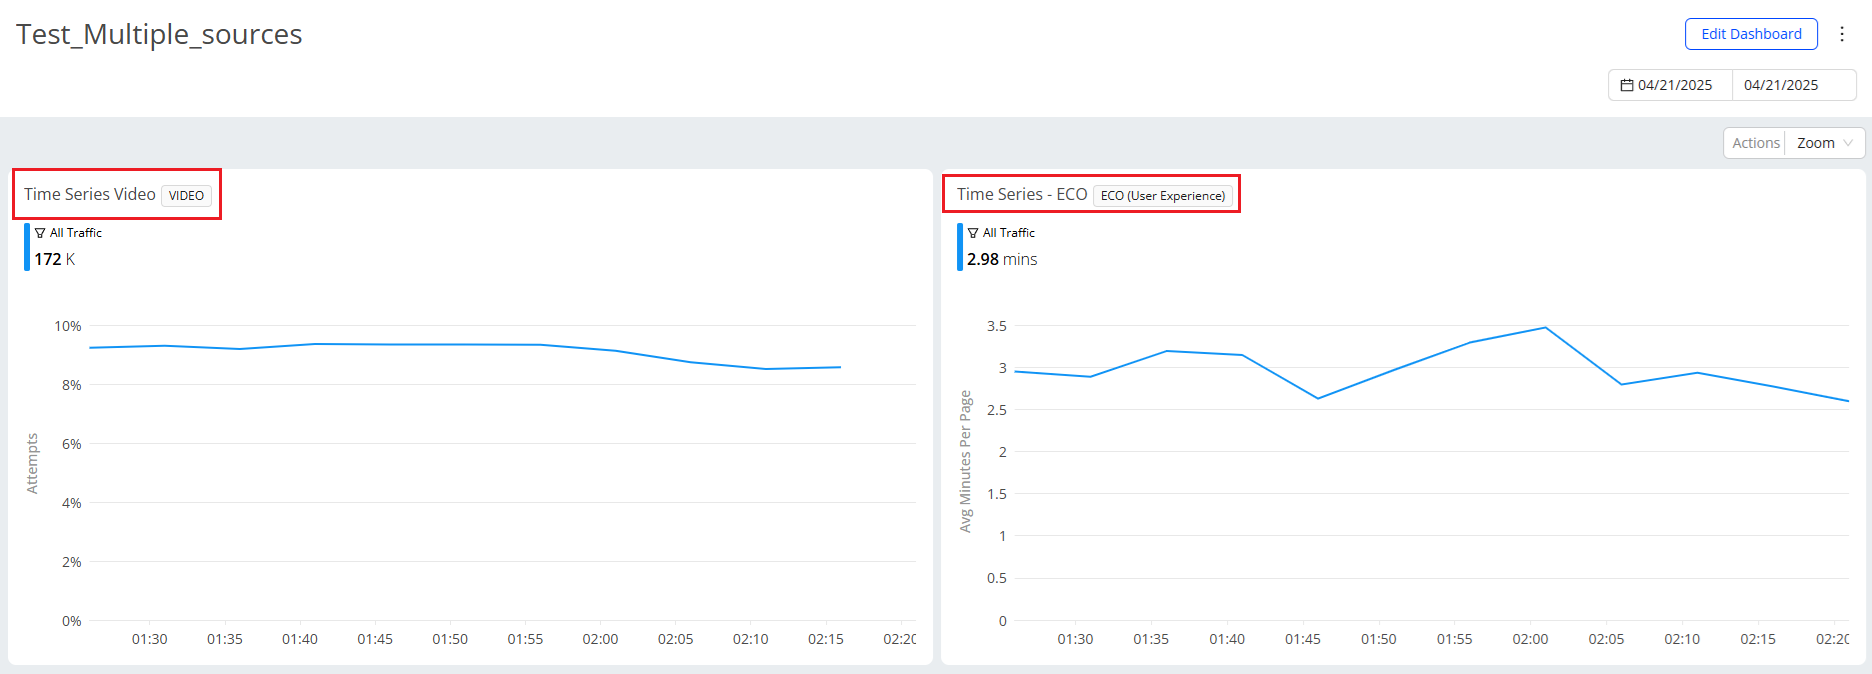Image resolution: width=1872 pixels, height=674 pixels.
Task: Select the end date field on the right
Action: coord(1781,86)
